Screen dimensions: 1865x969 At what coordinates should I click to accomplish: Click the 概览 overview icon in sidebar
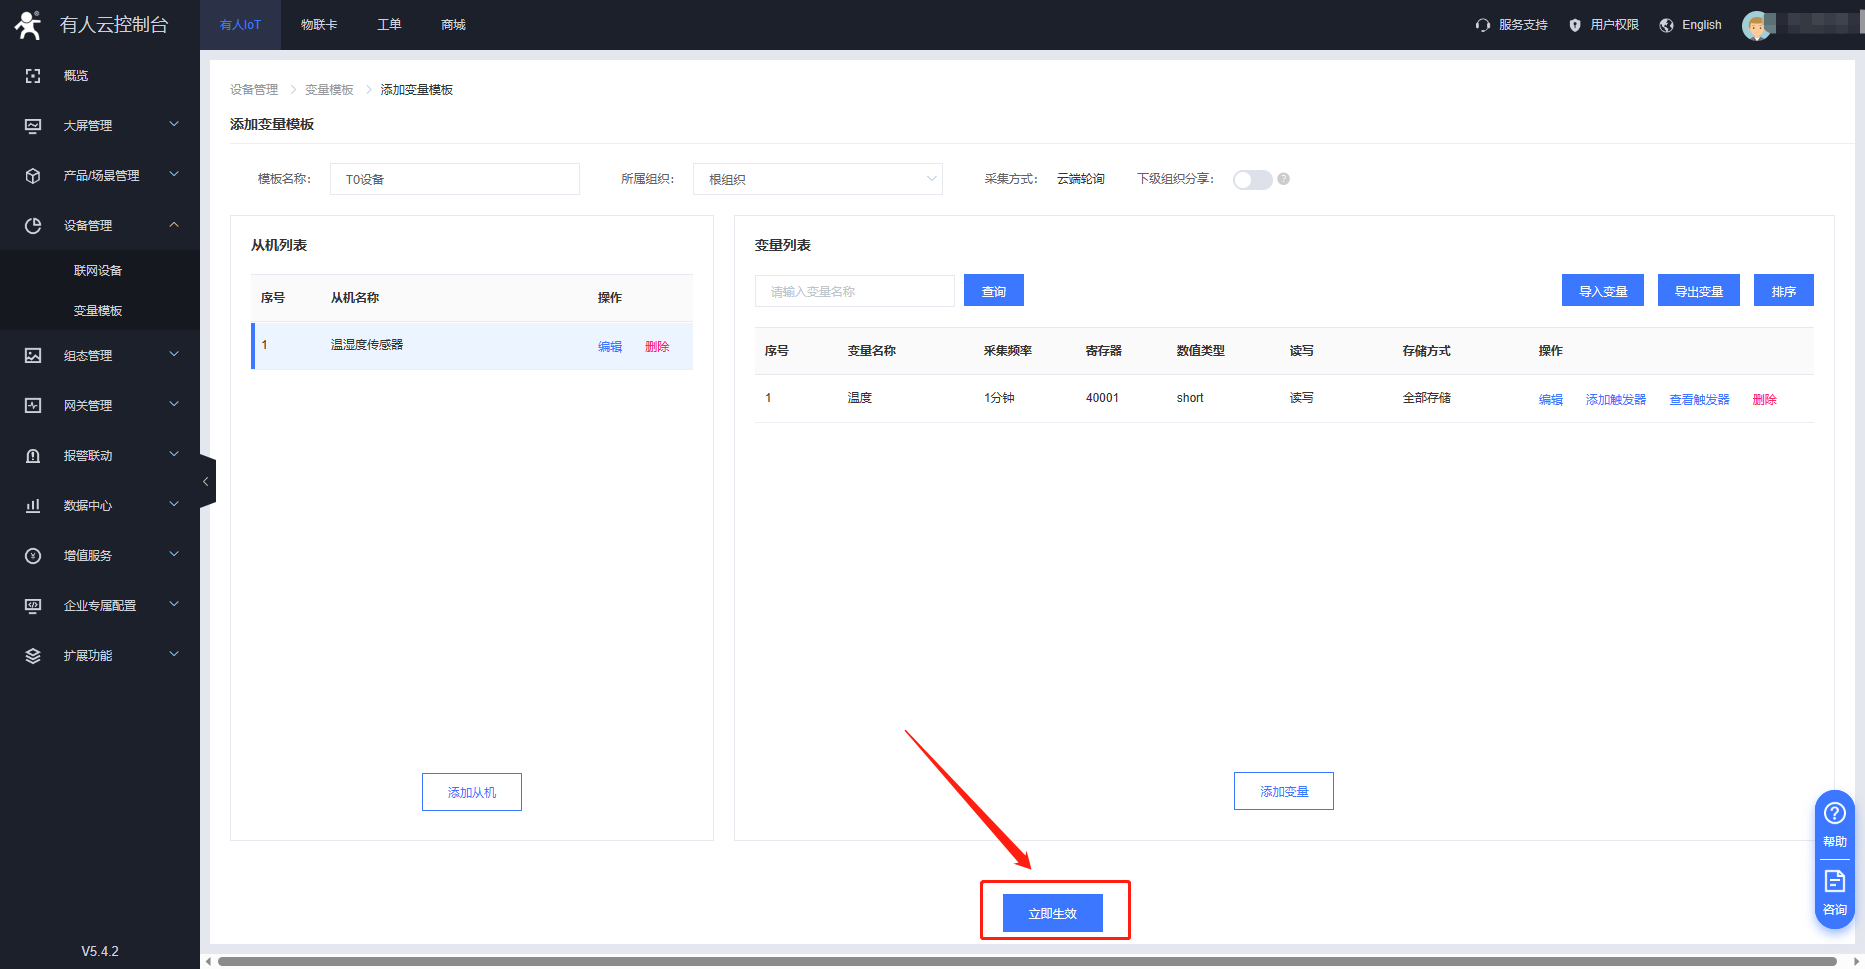tap(33, 76)
